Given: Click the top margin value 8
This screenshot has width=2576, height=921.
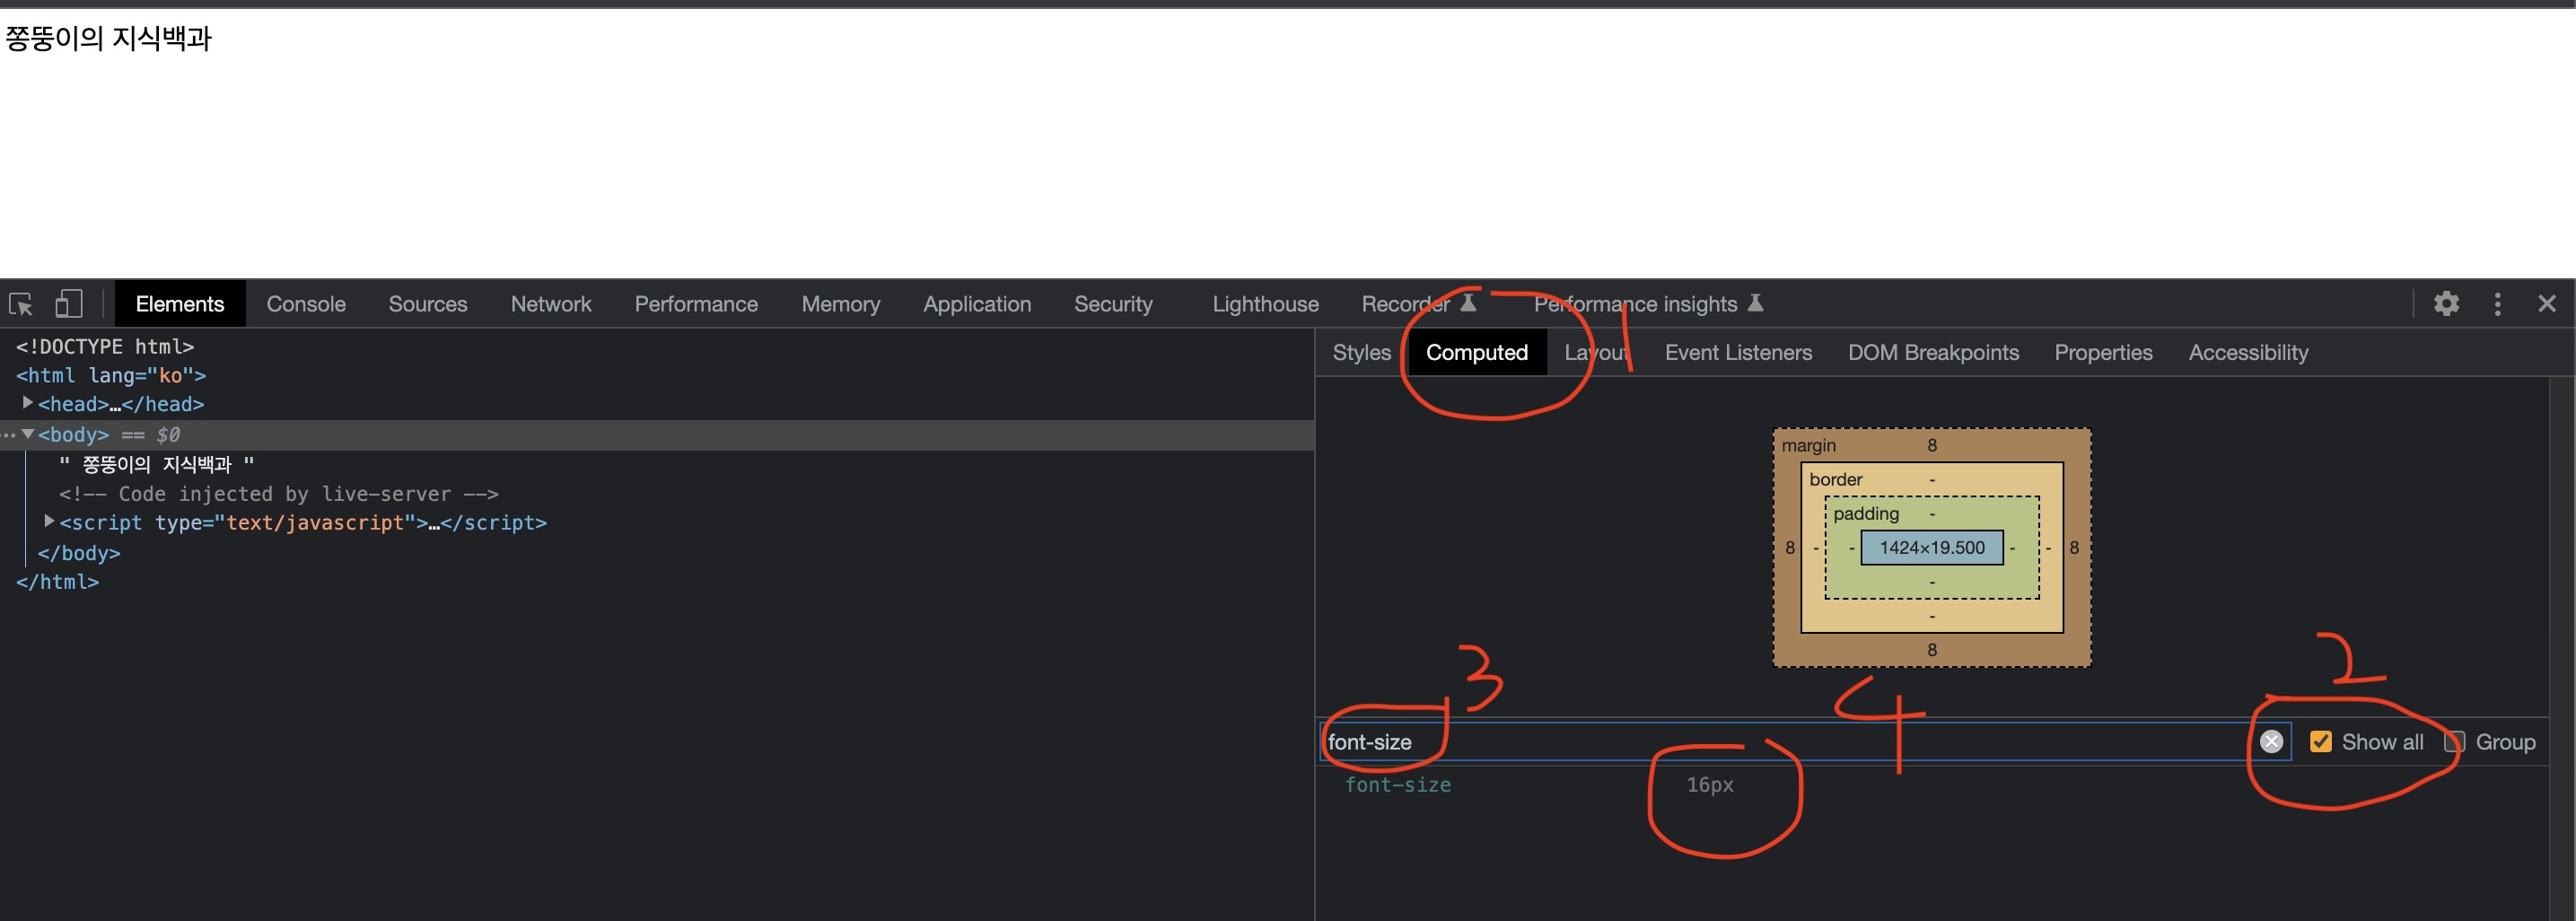Looking at the screenshot, I should (x=1931, y=445).
